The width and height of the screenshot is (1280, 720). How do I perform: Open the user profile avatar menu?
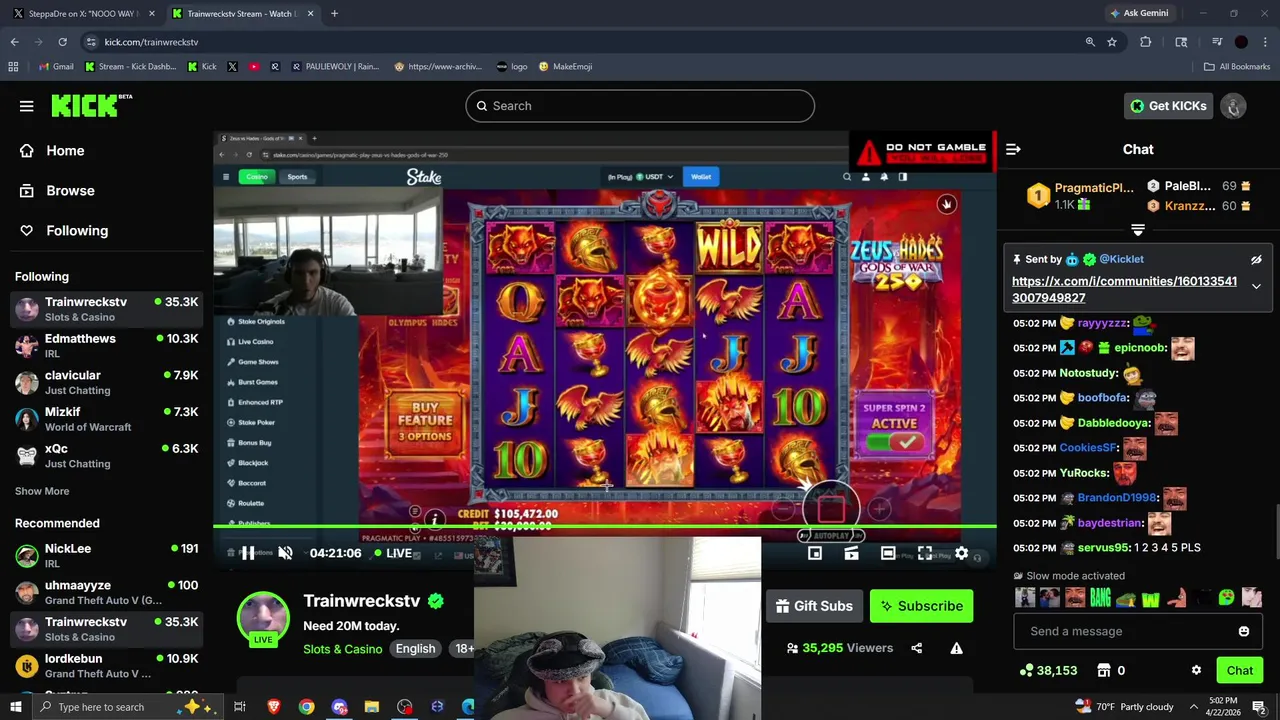(x=1233, y=106)
